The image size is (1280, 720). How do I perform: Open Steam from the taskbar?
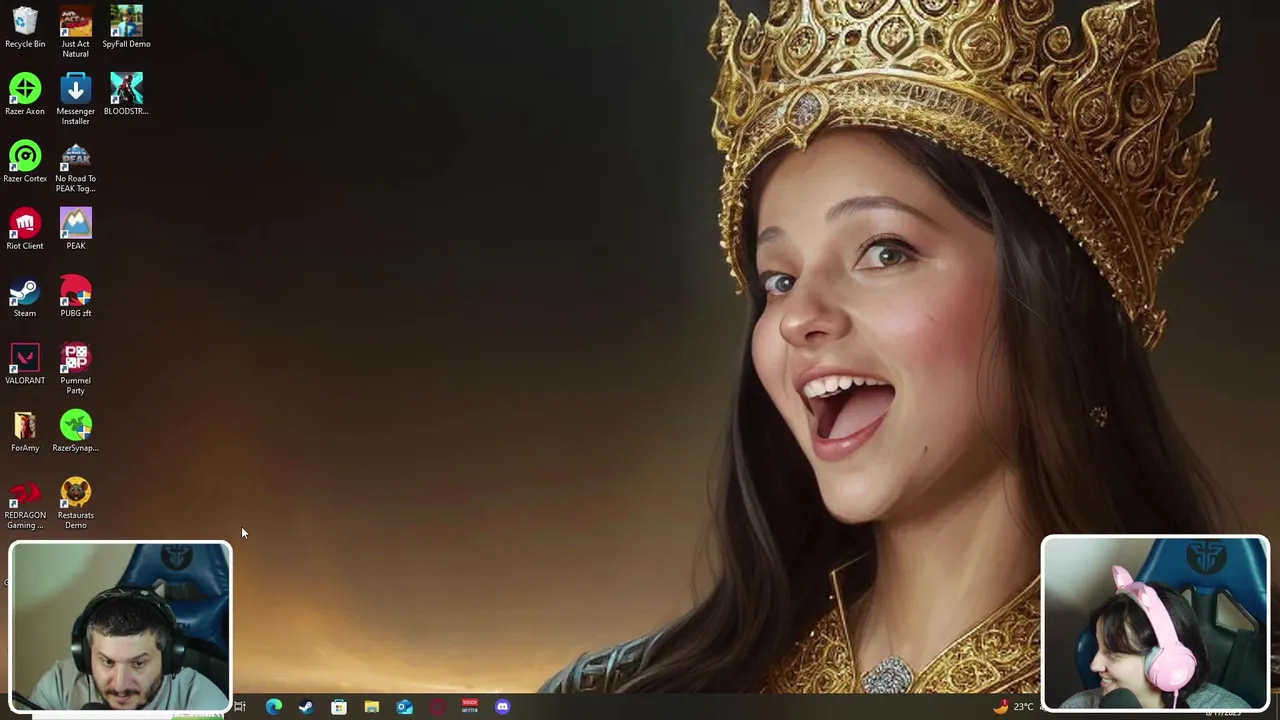point(306,707)
